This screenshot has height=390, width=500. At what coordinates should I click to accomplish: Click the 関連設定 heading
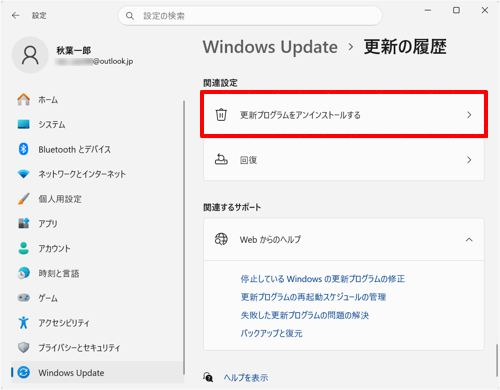pos(220,83)
